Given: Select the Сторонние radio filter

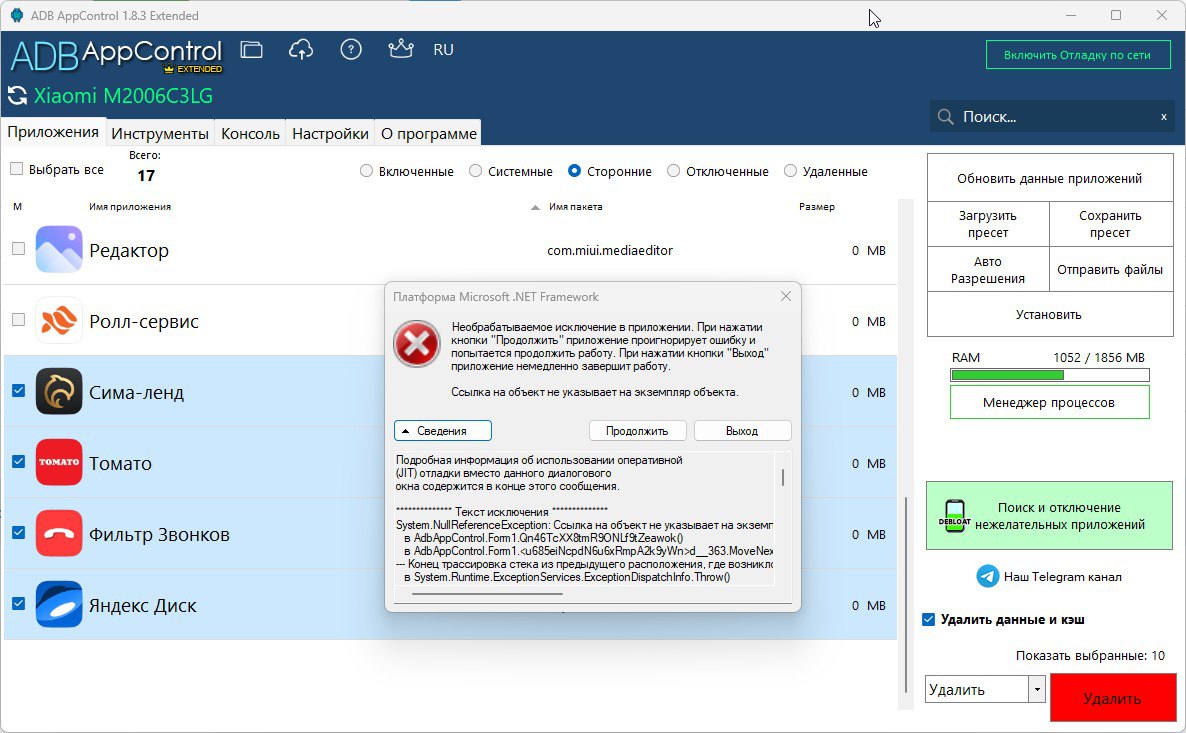Looking at the screenshot, I should (575, 171).
